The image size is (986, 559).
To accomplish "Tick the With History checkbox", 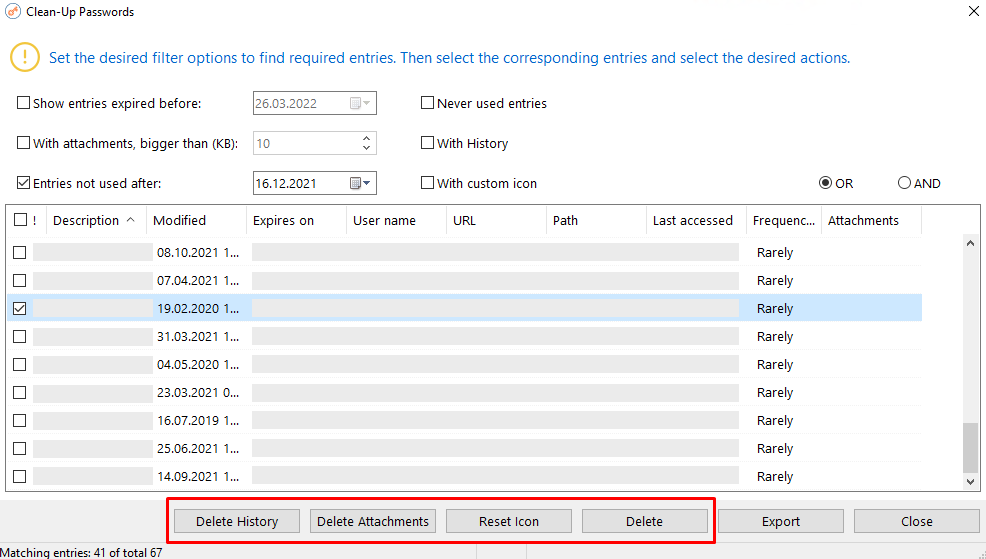I will click(x=427, y=143).
